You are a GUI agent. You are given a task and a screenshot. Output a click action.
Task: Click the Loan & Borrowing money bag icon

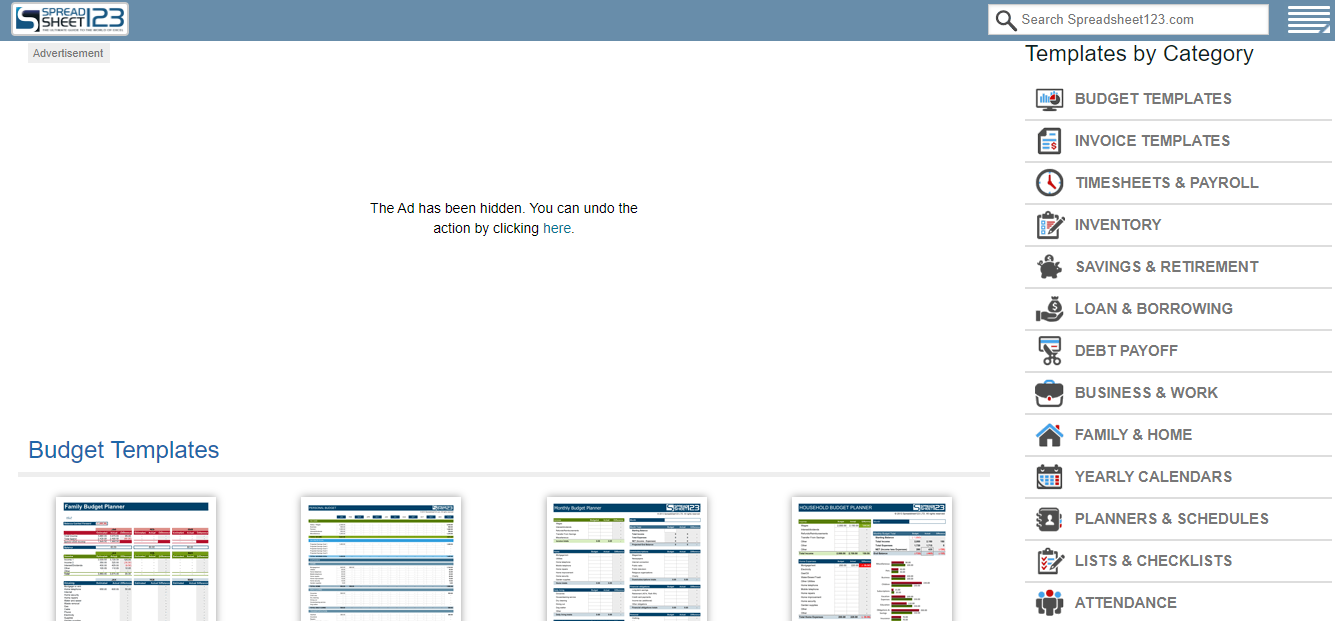tap(1049, 309)
